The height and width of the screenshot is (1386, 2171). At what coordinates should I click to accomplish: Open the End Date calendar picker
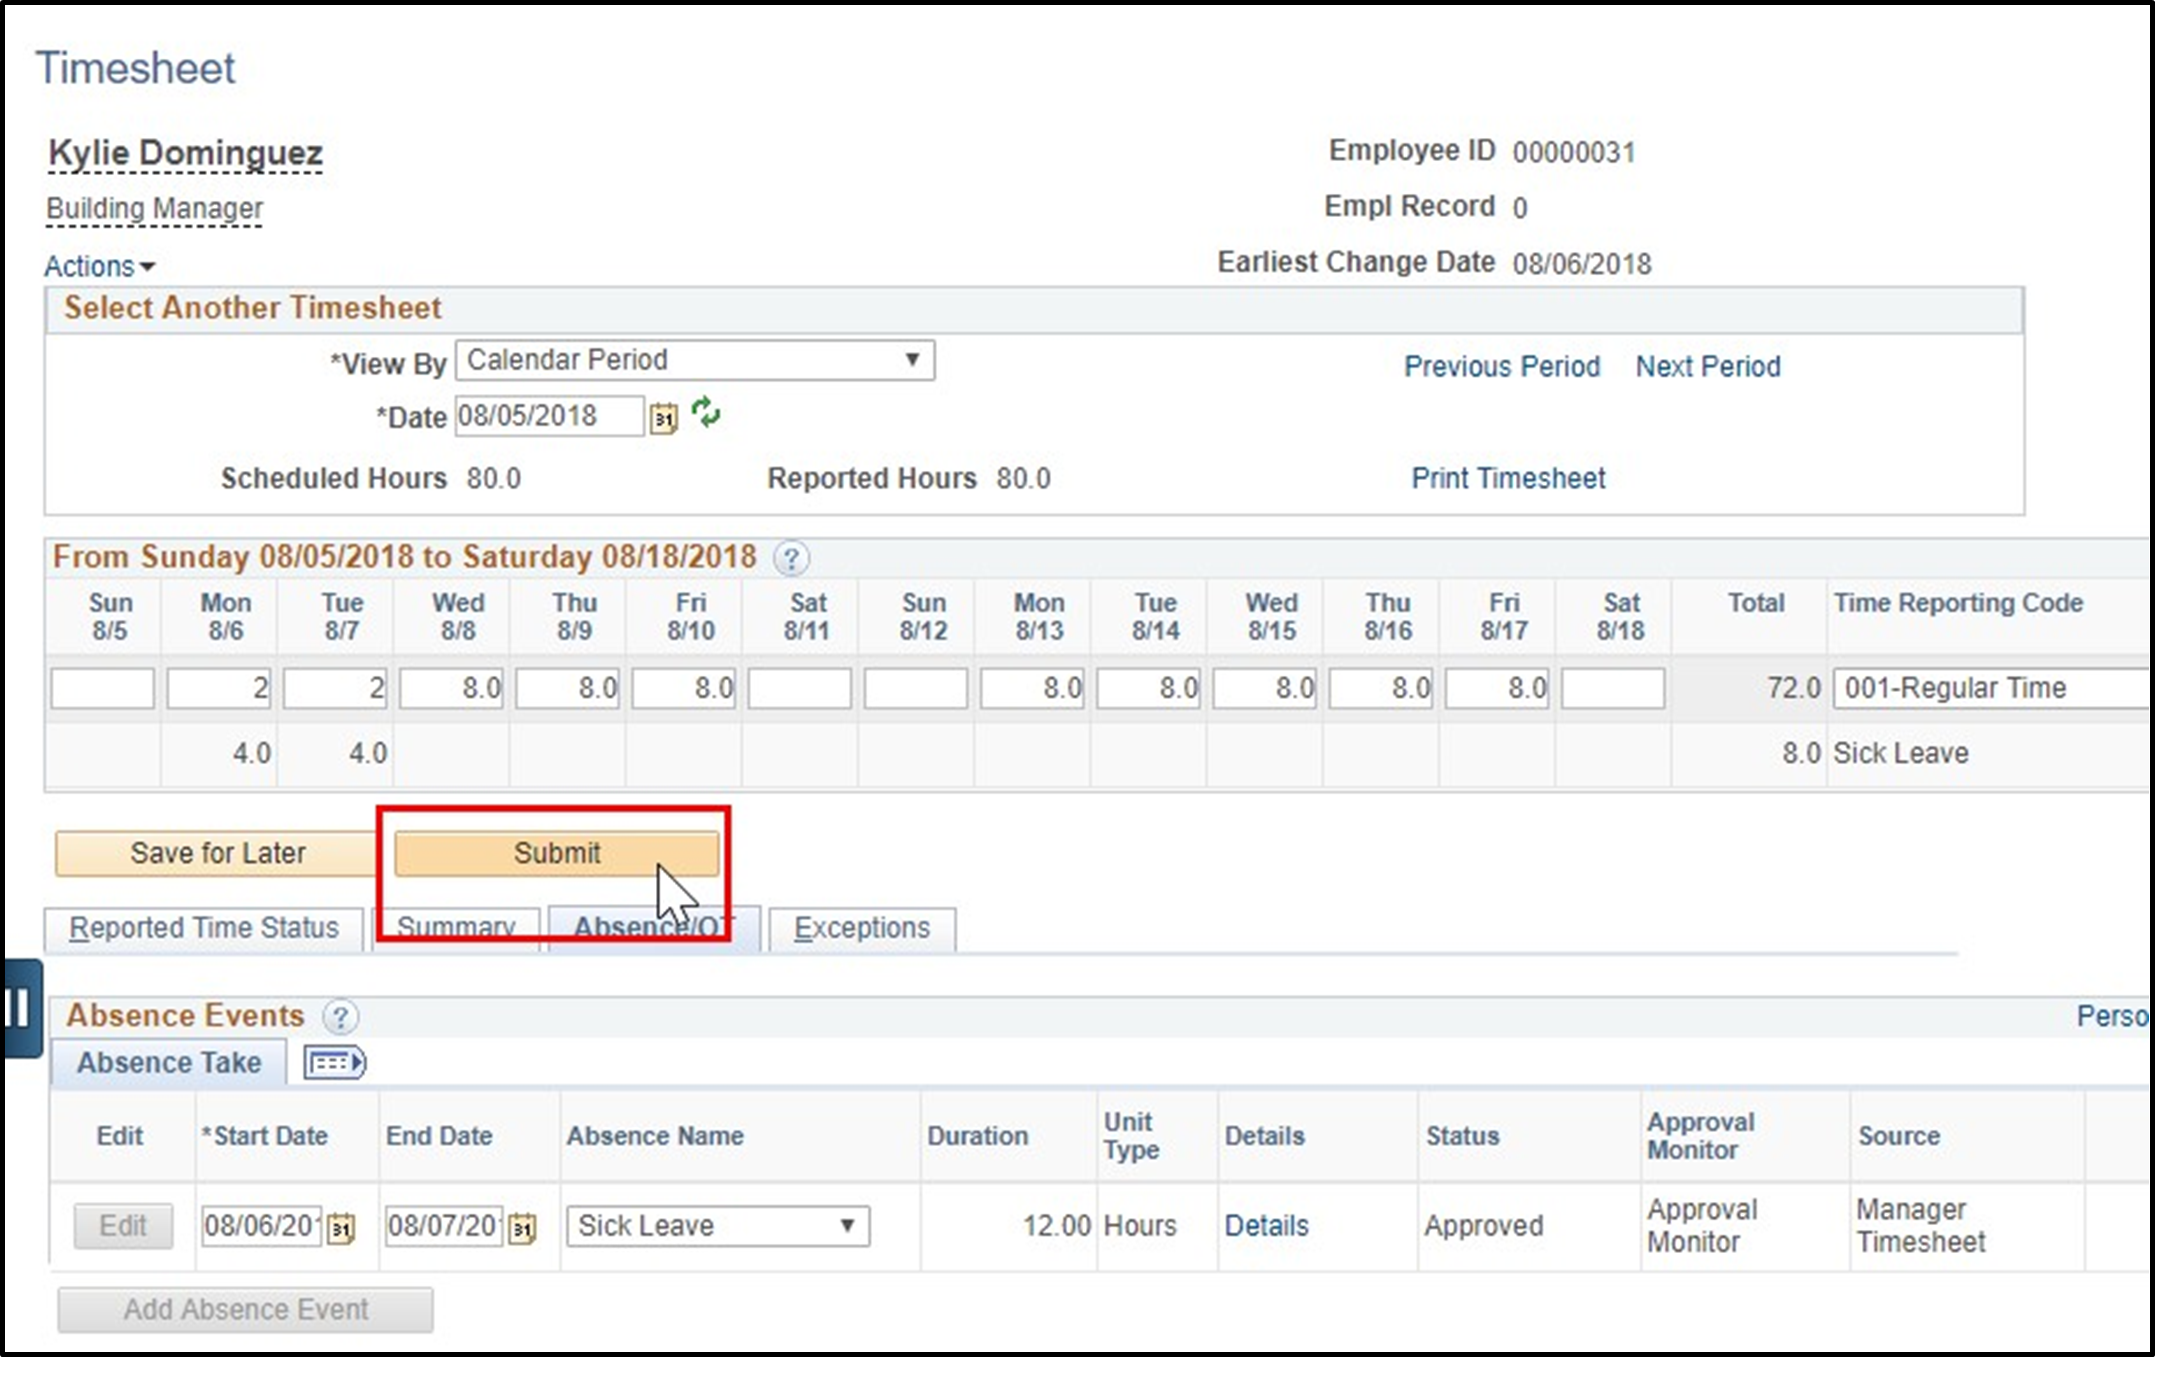click(x=525, y=1226)
